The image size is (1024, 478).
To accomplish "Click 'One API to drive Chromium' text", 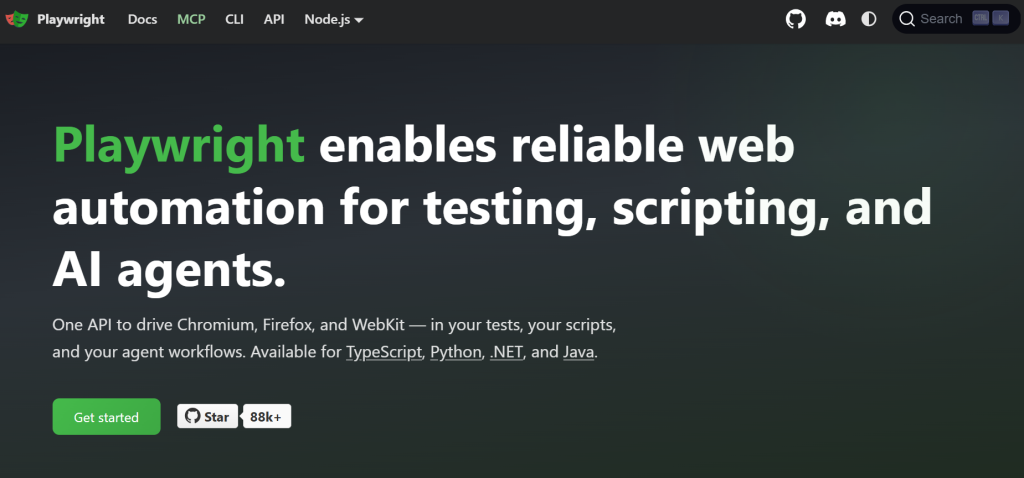I will tap(155, 325).
